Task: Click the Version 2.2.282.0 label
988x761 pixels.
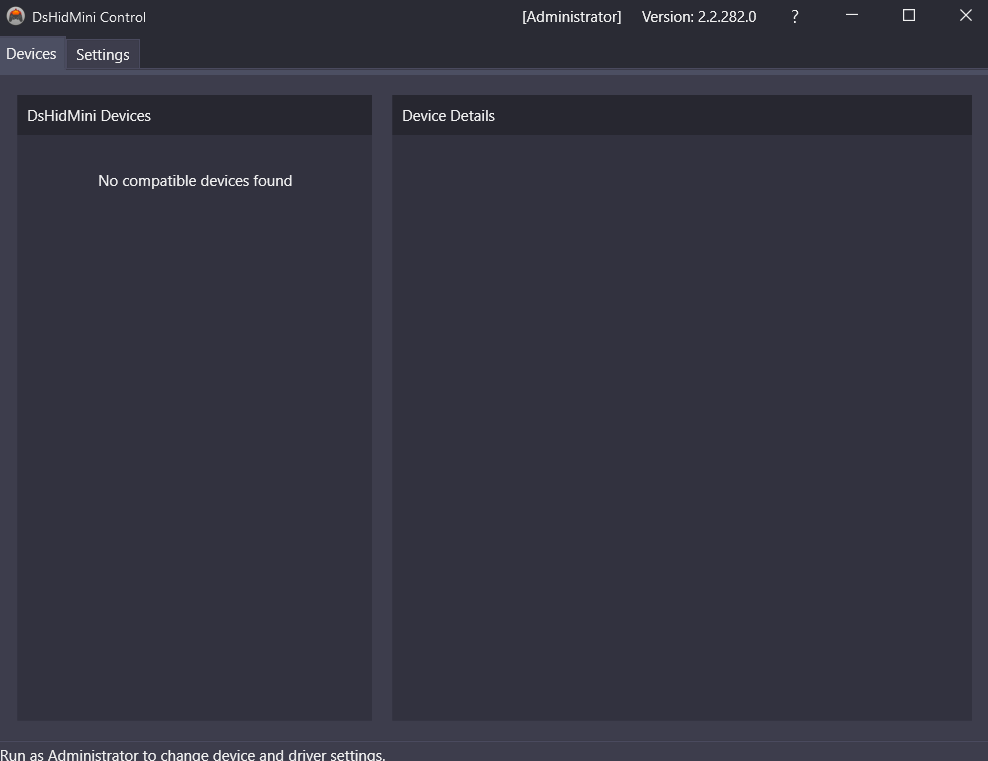Action: pos(699,17)
